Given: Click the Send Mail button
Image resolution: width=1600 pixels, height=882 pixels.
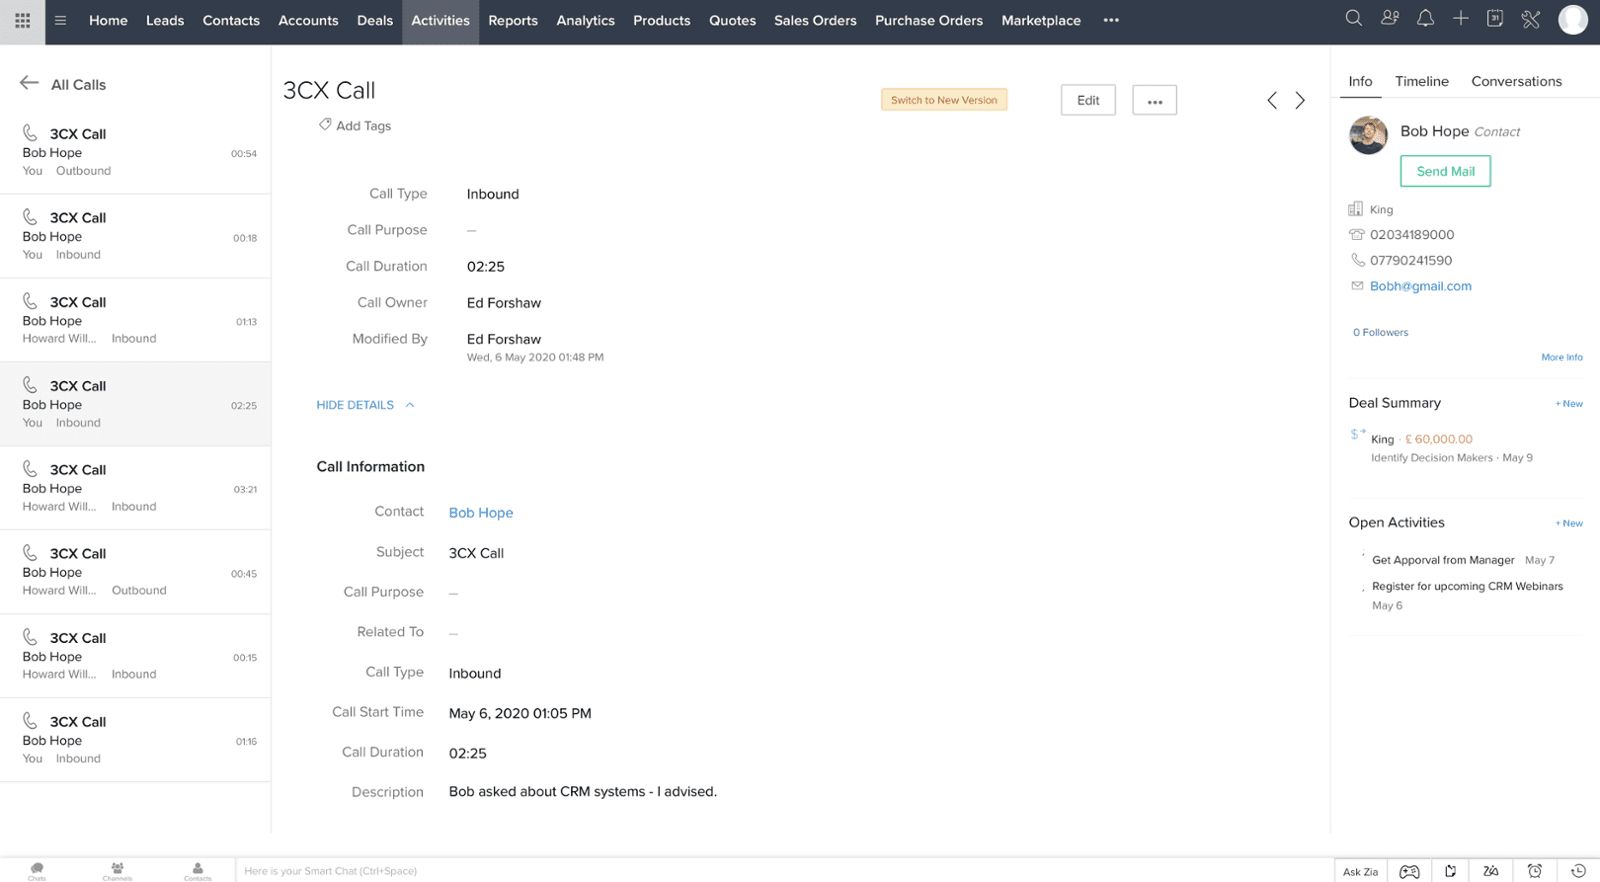Looking at the screenshot, I should pos(1445,171).
